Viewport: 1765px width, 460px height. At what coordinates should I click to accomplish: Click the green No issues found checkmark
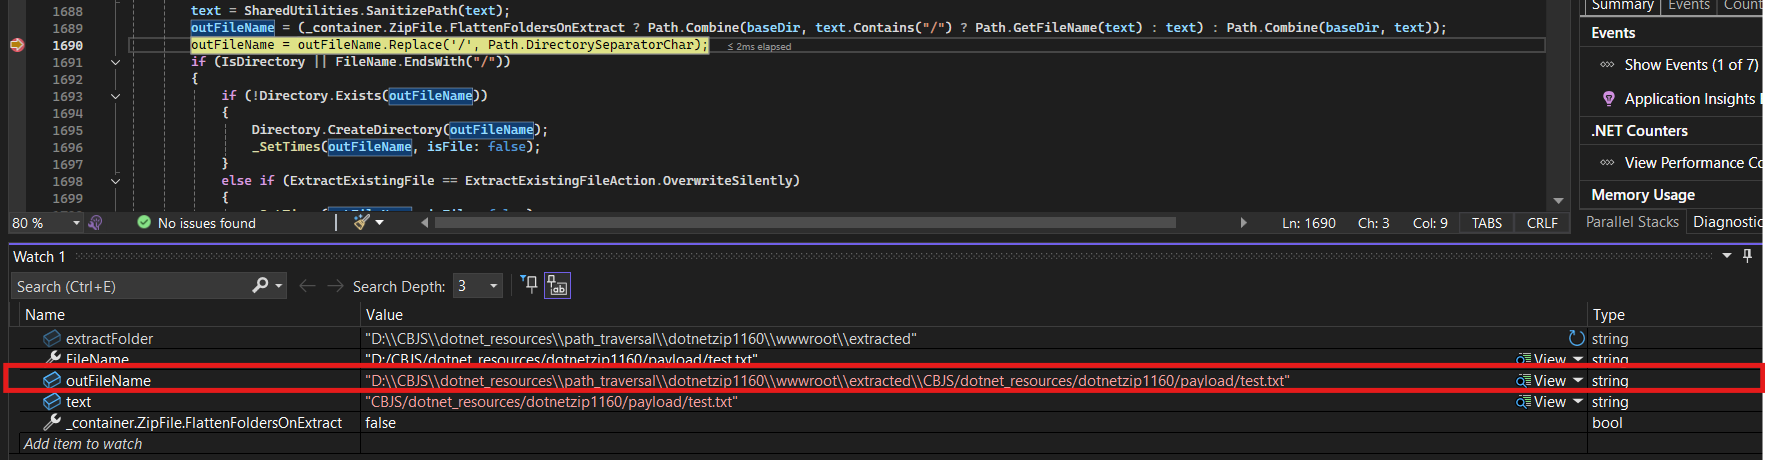pyautogui.click(x=144, y=222)
